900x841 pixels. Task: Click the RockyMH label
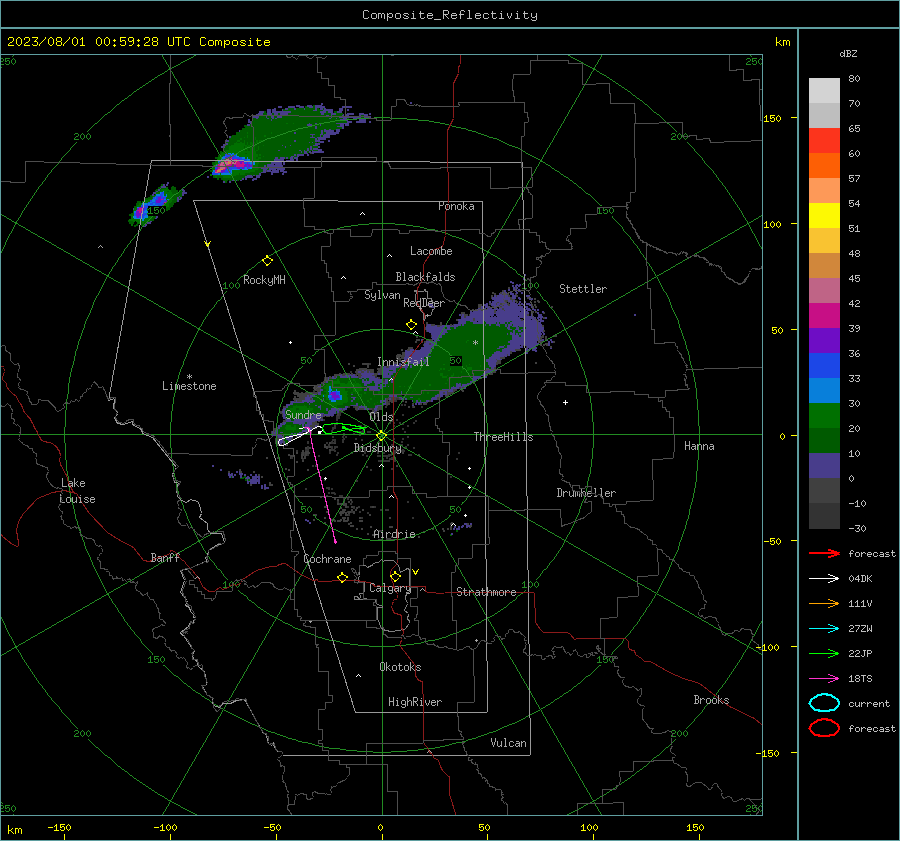pos(264,280)
